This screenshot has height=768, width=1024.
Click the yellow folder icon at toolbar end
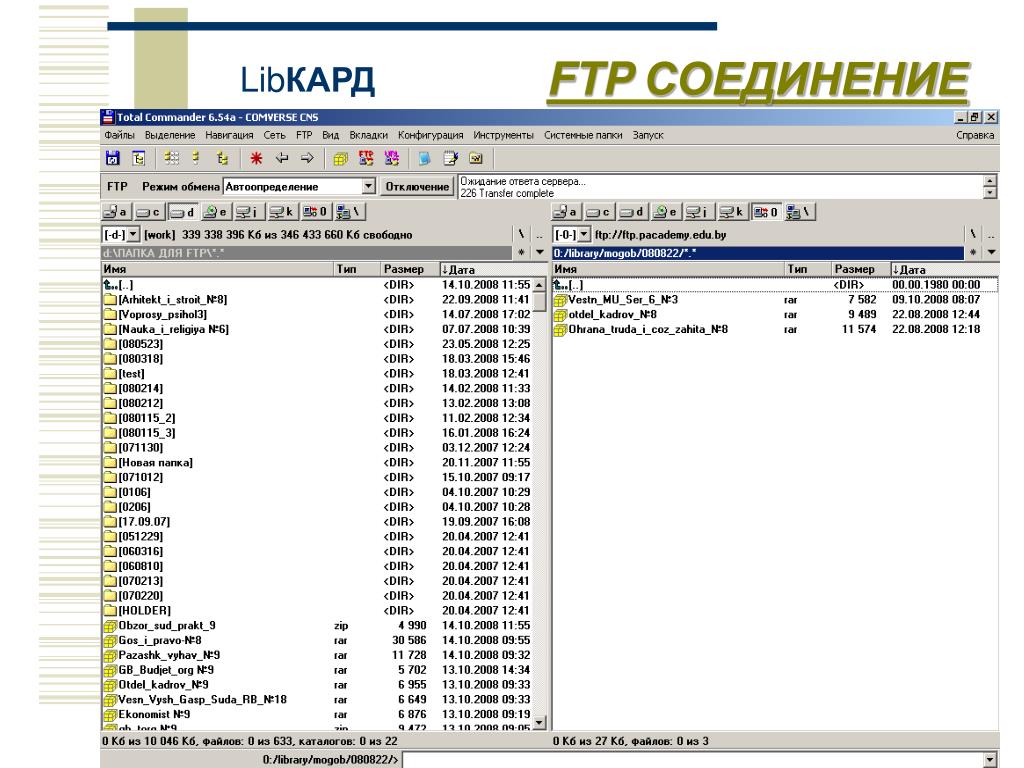(x=476, y=158)
